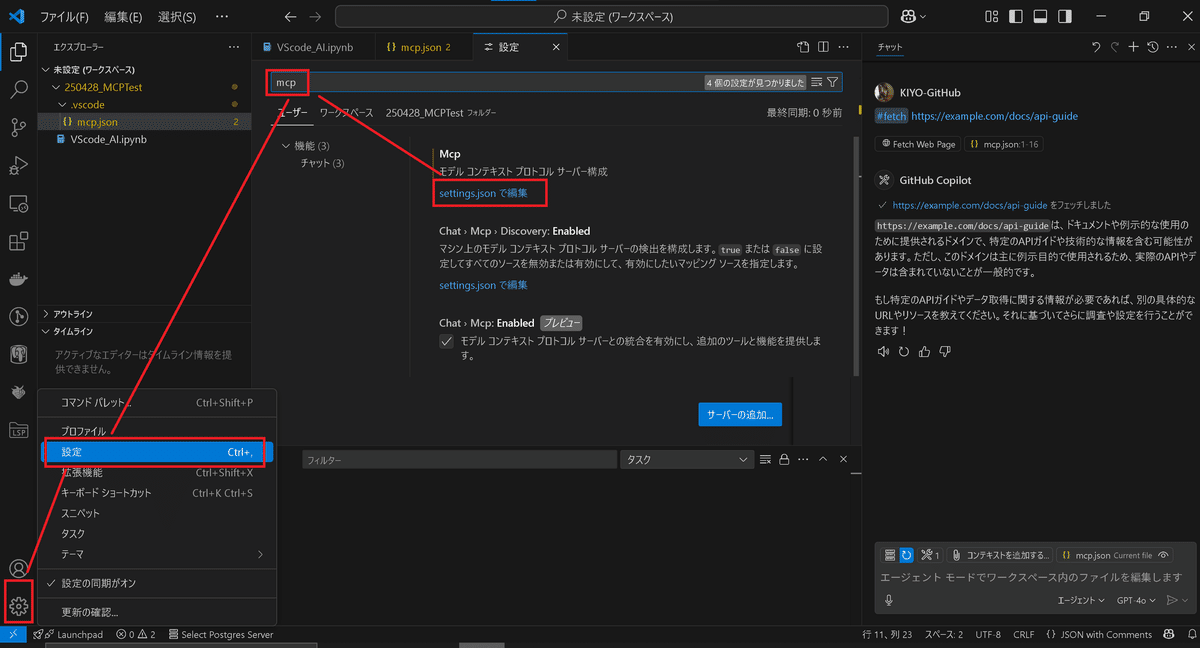
Task: Open the GPT-4o model picker
Action: tap(1134, 600)
